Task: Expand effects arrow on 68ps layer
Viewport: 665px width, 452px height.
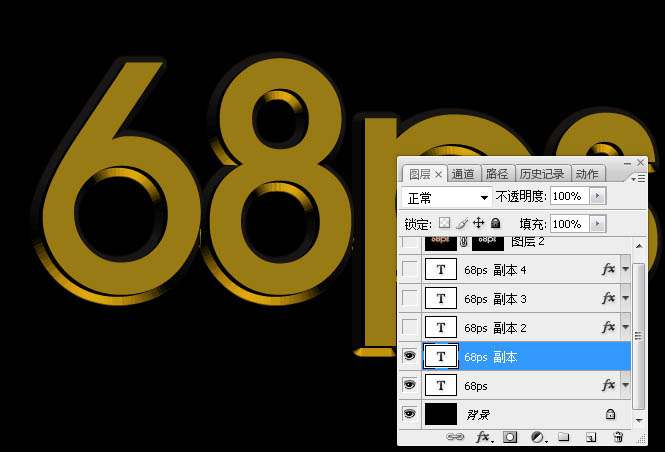Action: click(626, 385)
